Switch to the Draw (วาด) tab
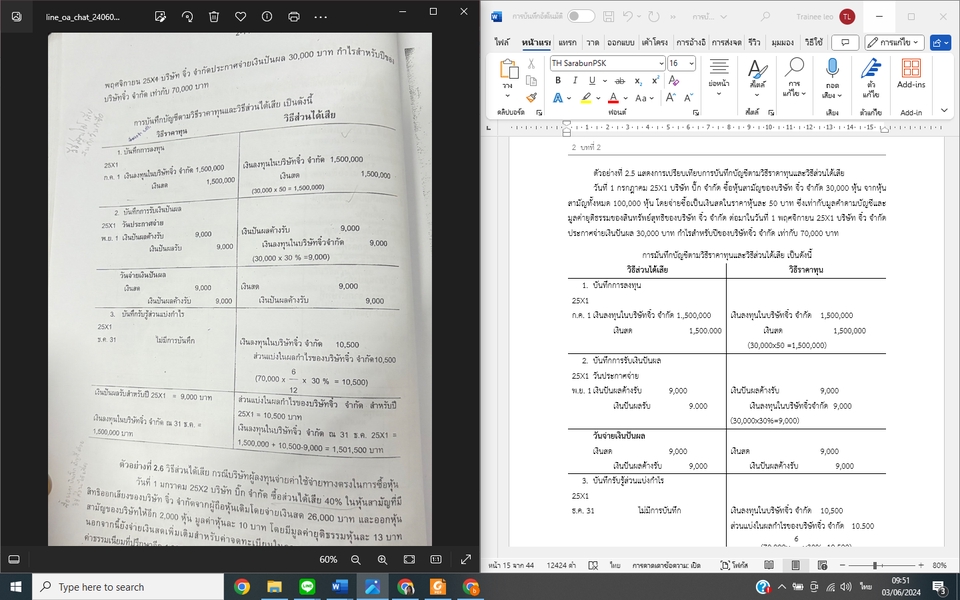Viewport: 960px width, 600px height. pyautogui.click(x=593, y=42)
